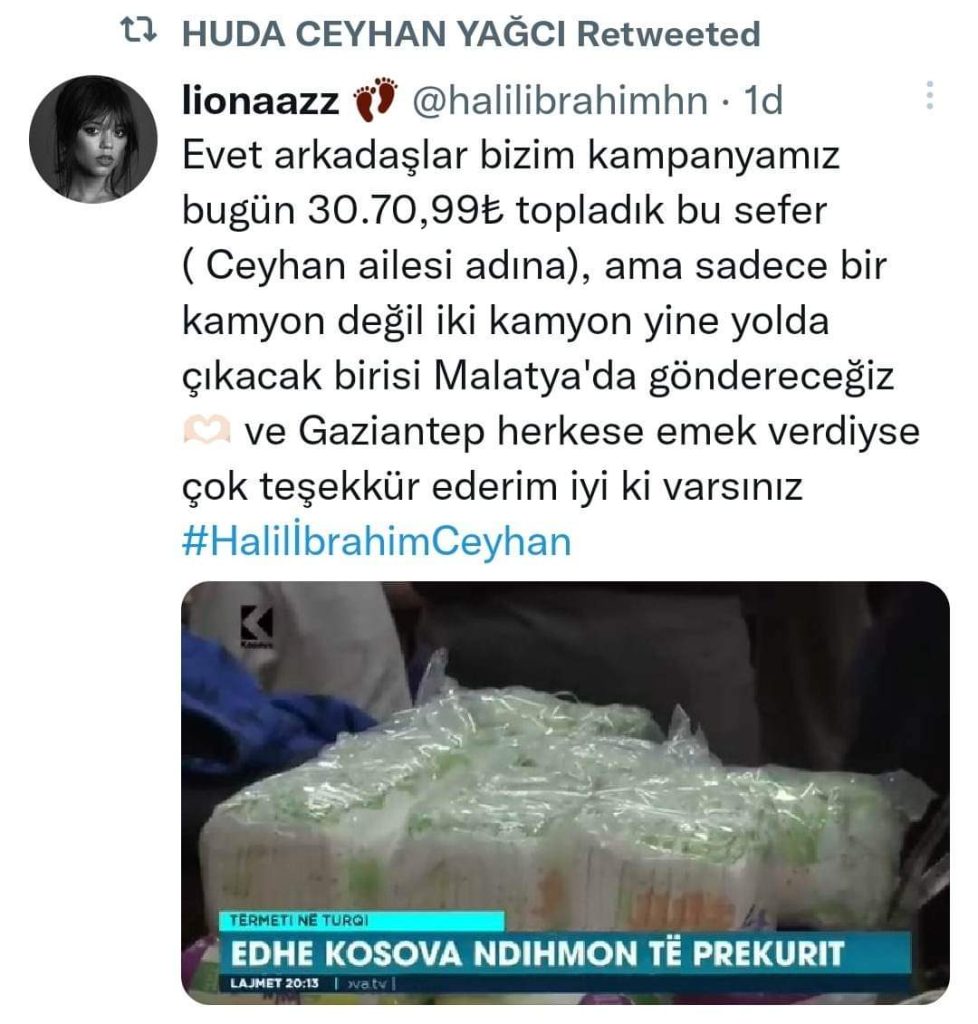The width and height of the screenshot is (978, 1024).
Task: Click the retweet arrows icon above the tweet
Action: 139,31
